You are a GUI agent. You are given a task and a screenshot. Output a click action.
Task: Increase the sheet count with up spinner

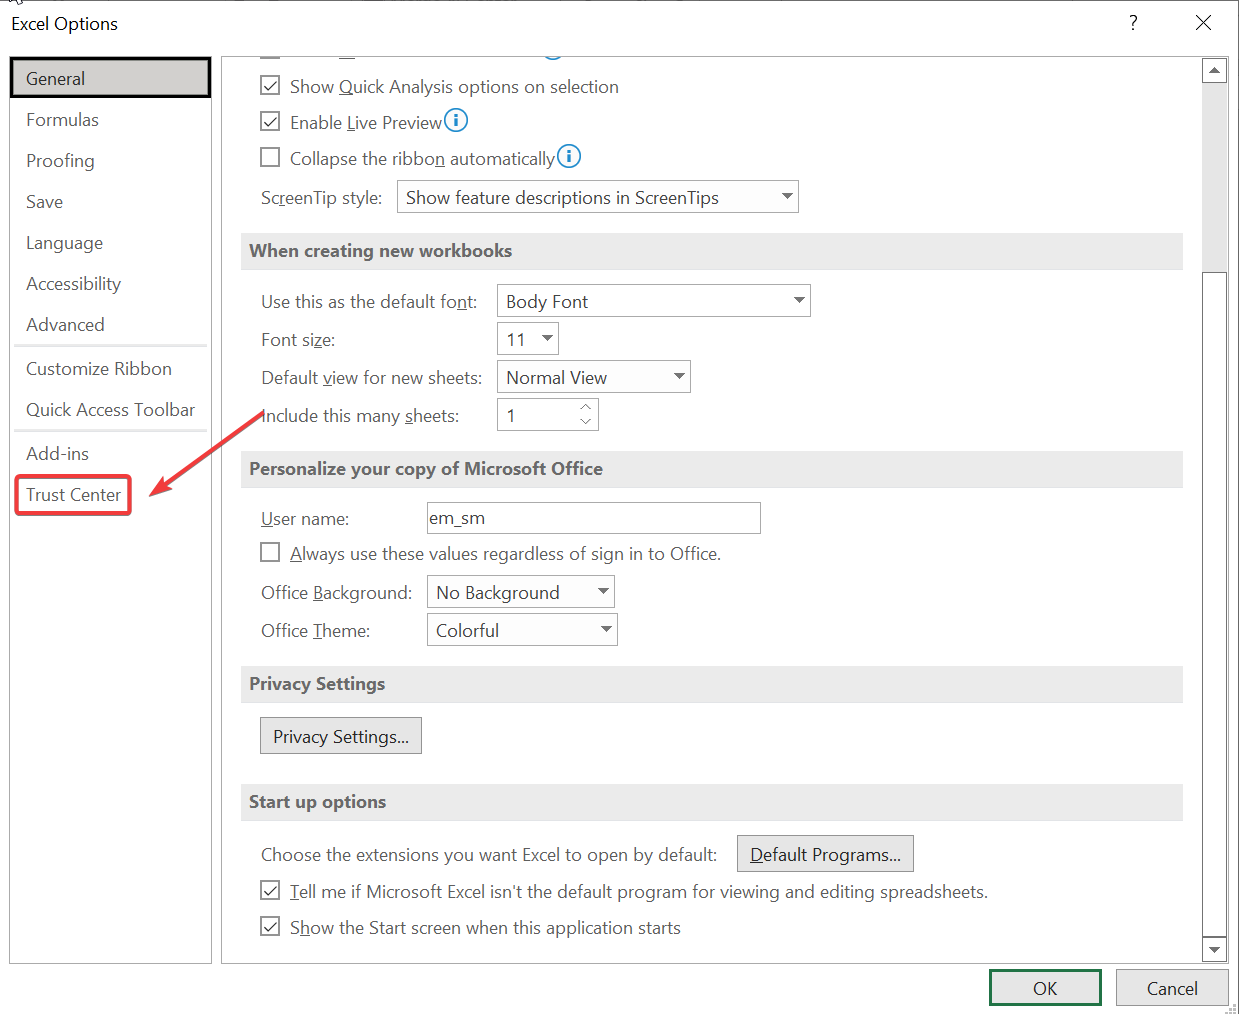pyautogui.click(x=586, y=407)
